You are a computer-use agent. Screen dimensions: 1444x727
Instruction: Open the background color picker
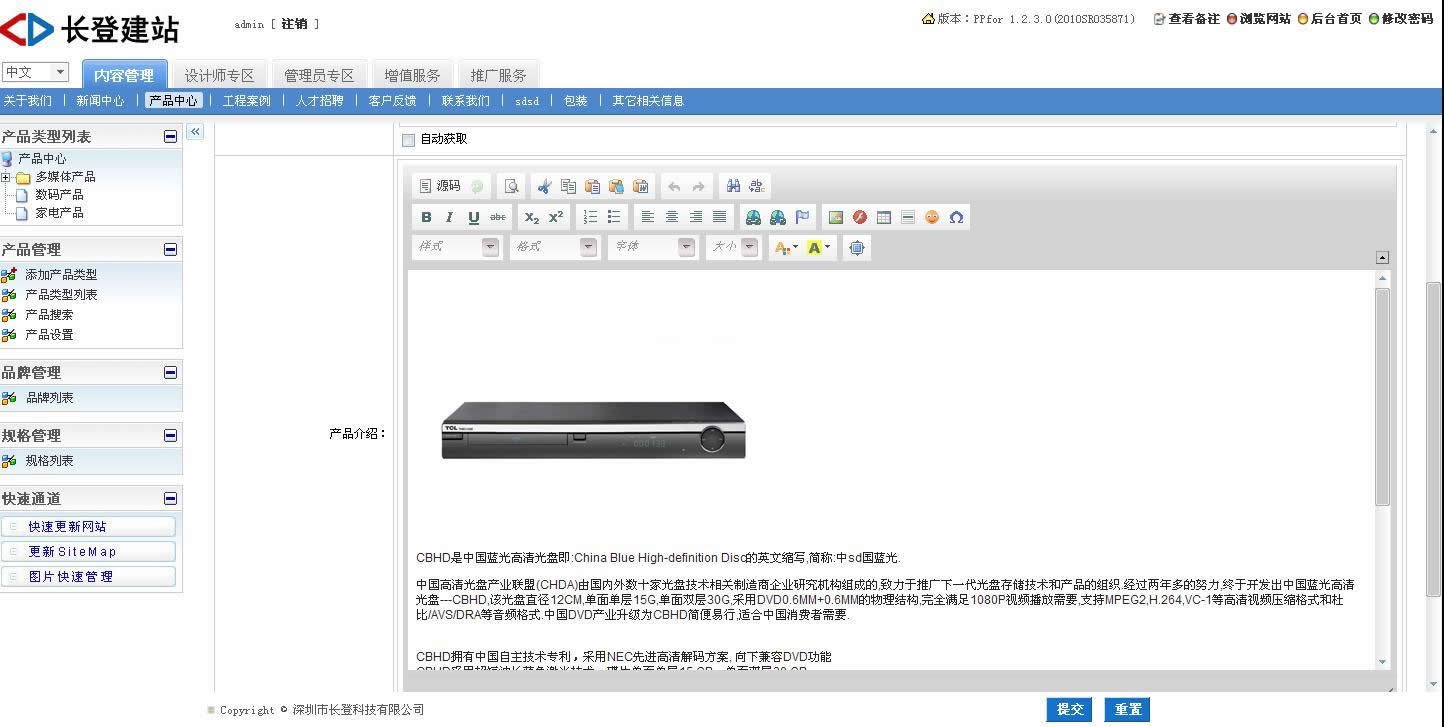[820, 247]
